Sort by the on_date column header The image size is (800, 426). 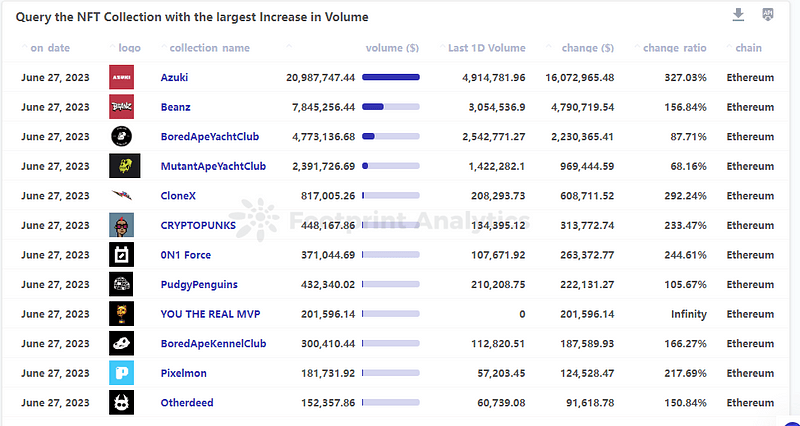(50, 48)
